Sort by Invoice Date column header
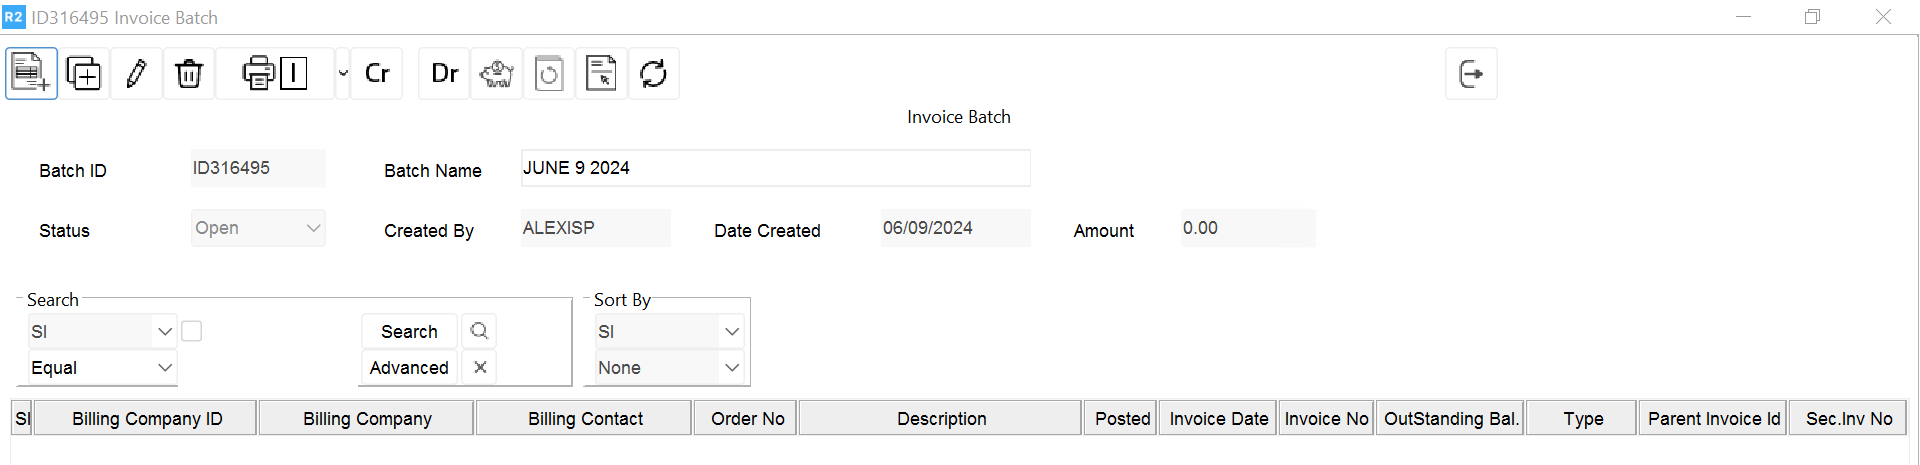This screenshot has width=1920, height=465. (x=1218, y=419)
